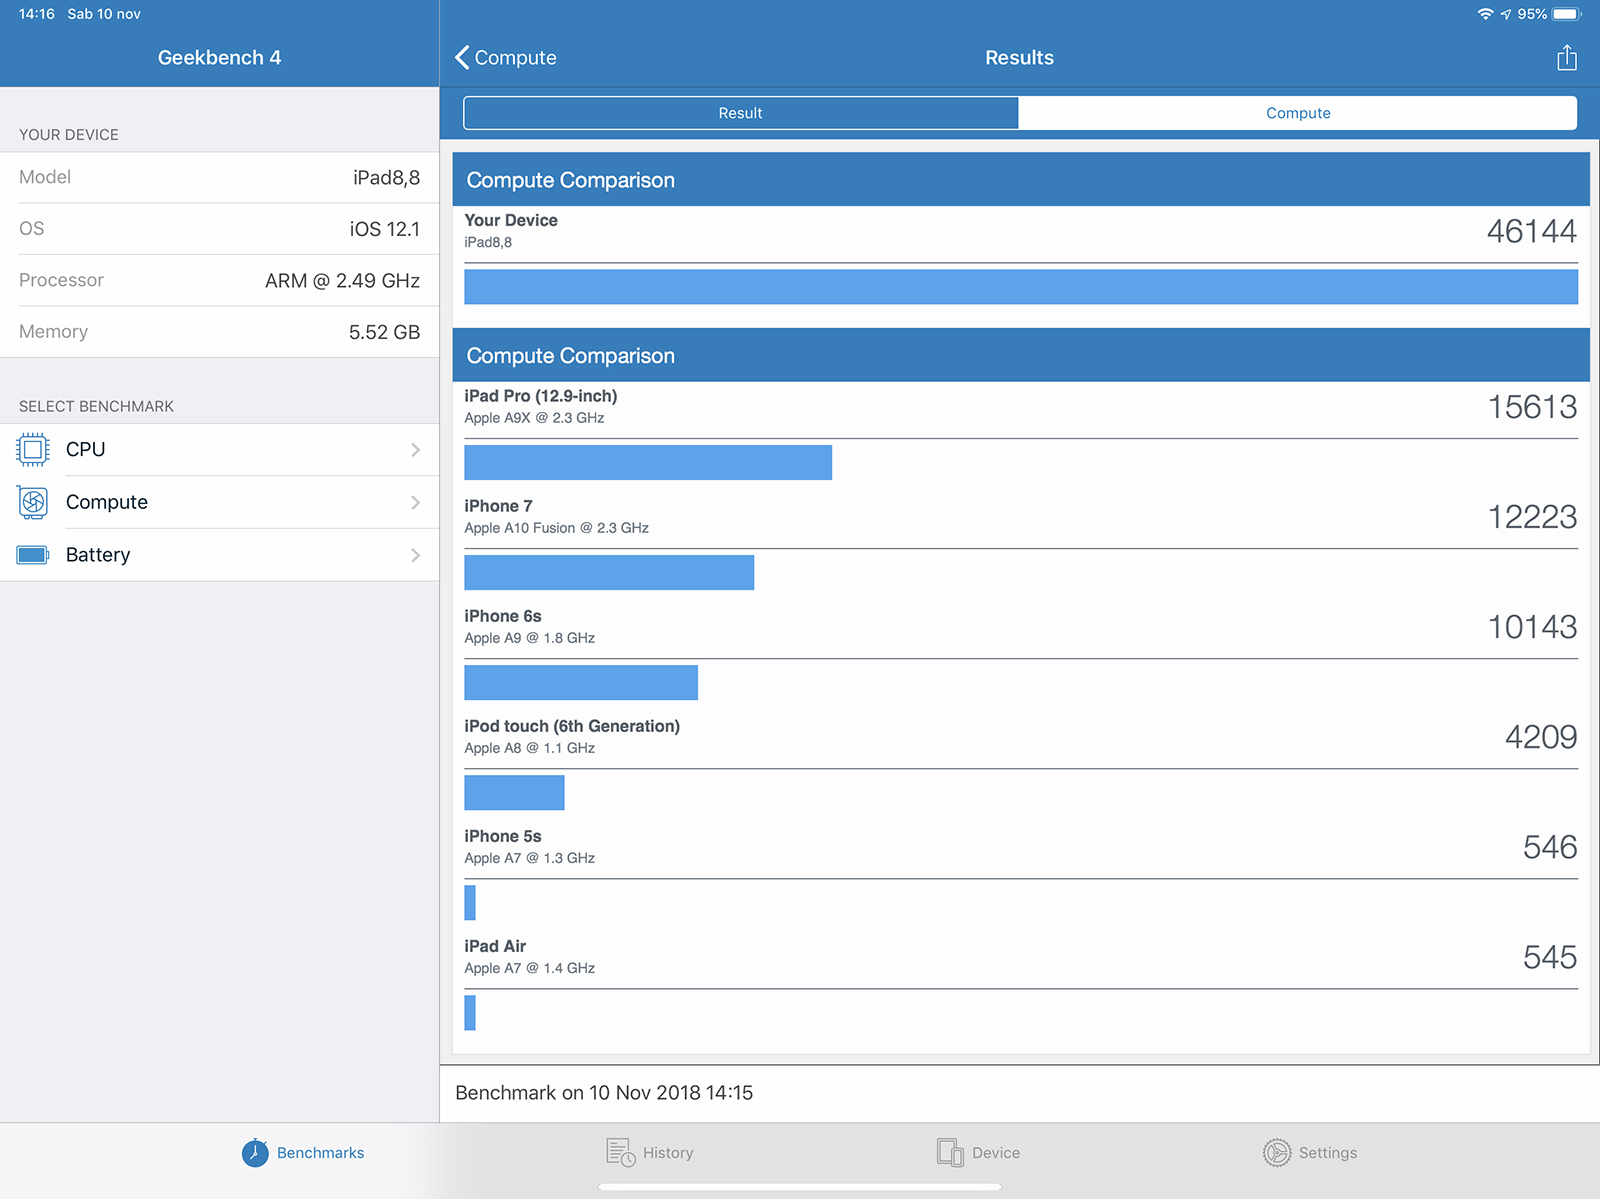
Task: Tap the Results page title
Action: coord(1020,58)
